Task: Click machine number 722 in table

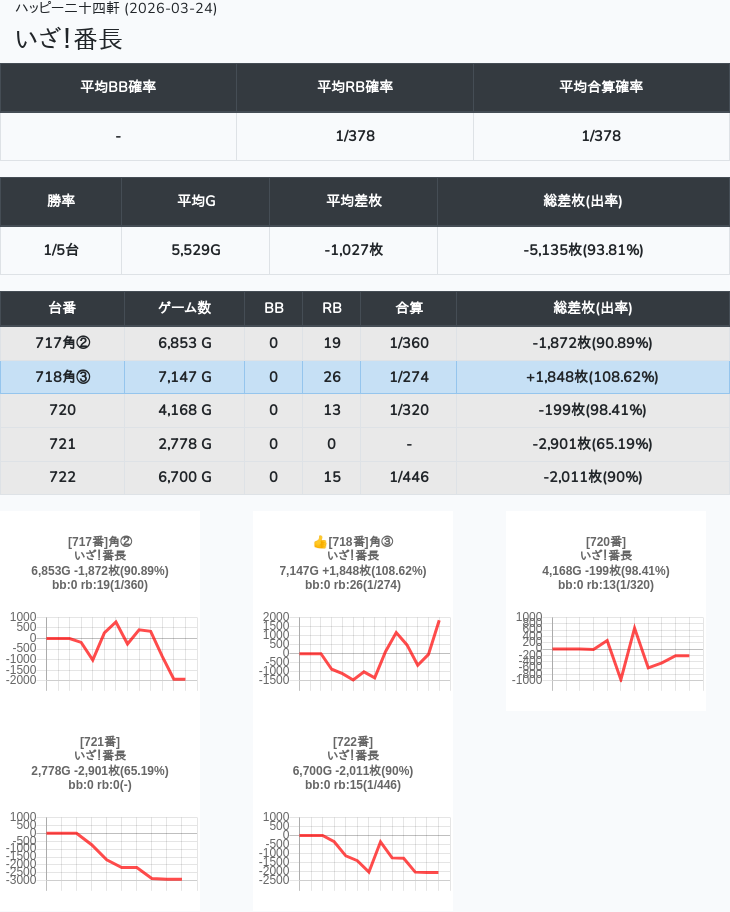Action: click(x=62, y=477)
